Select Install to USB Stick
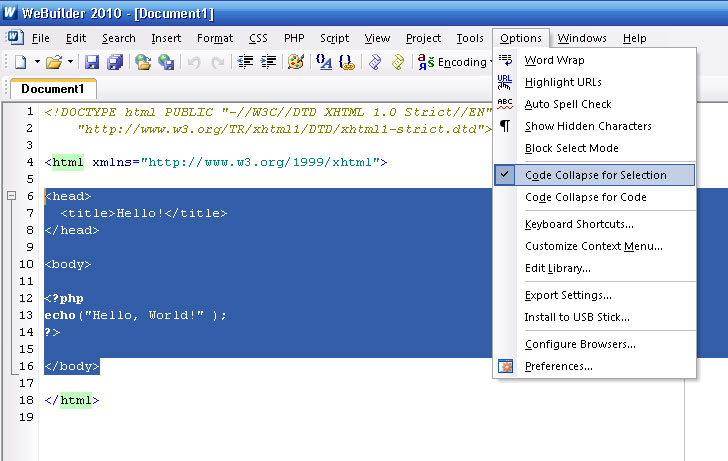This screenshot has width=728, height=461. (x=594, y=317)
